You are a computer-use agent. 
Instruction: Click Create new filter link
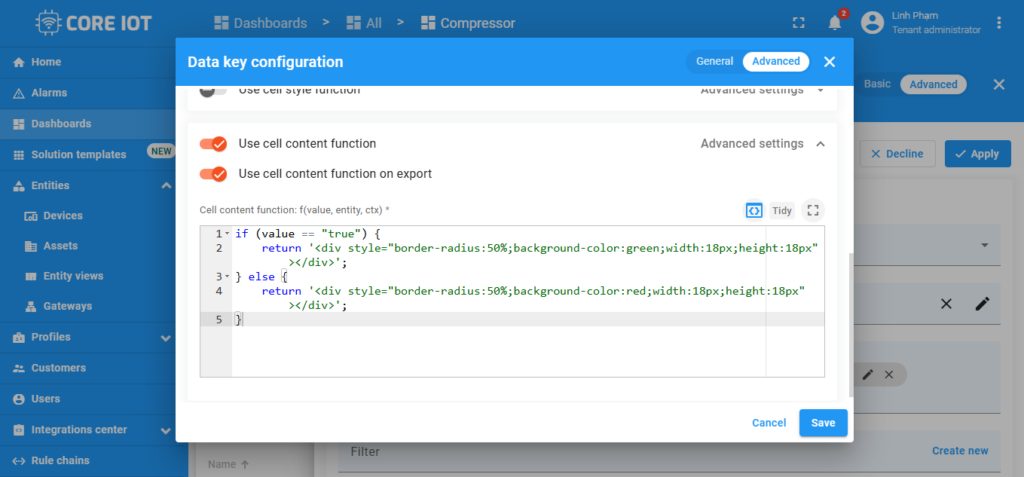[960, 451]
